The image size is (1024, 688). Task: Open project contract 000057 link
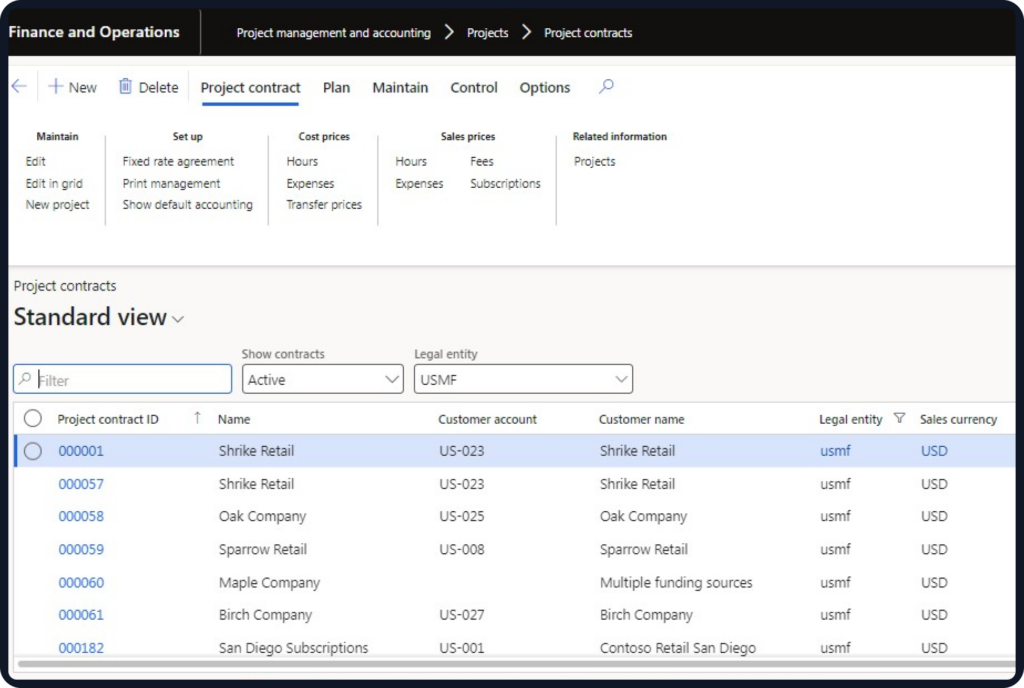(x=81, y=484)
